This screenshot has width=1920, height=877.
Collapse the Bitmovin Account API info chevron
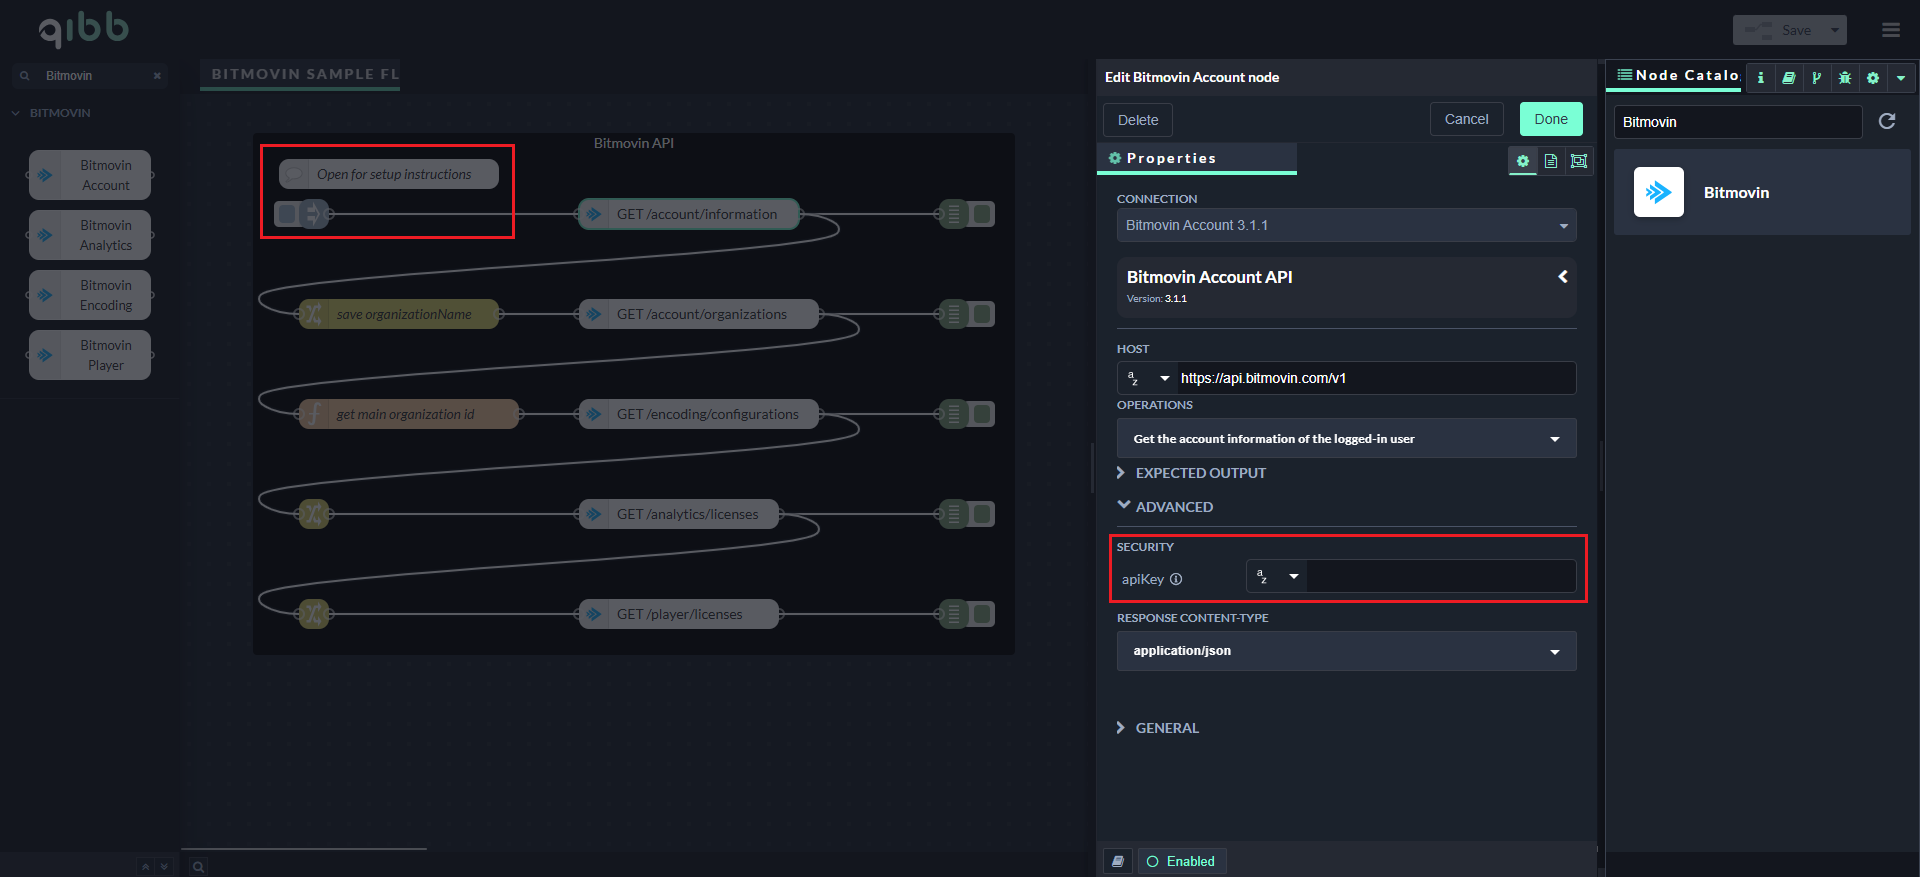pos(1562,277)
